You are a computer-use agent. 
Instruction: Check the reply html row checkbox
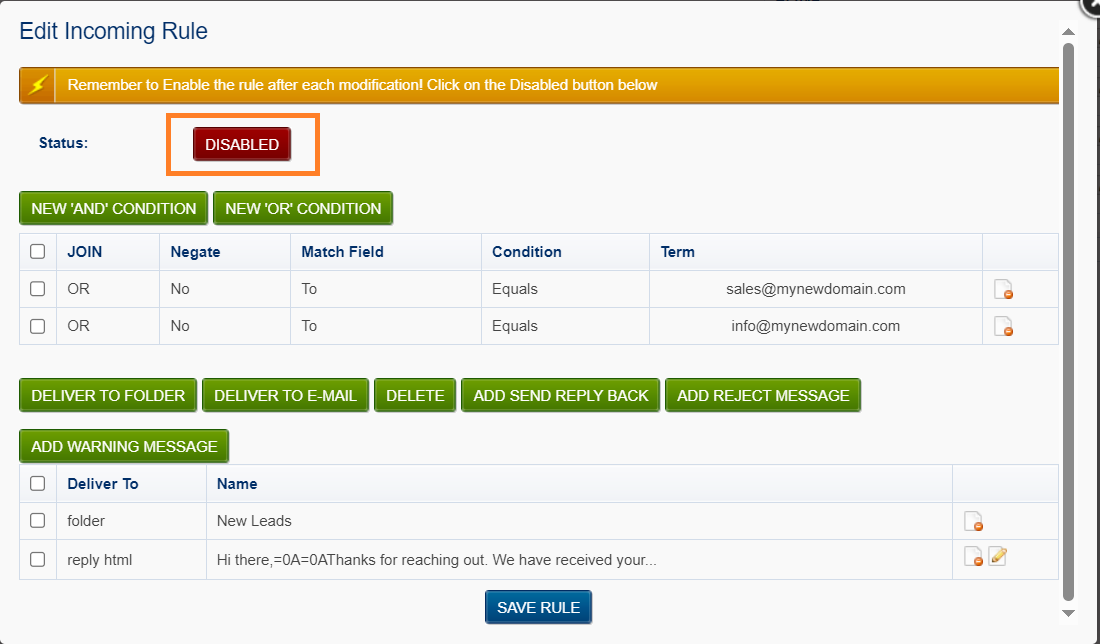(37, 559)
